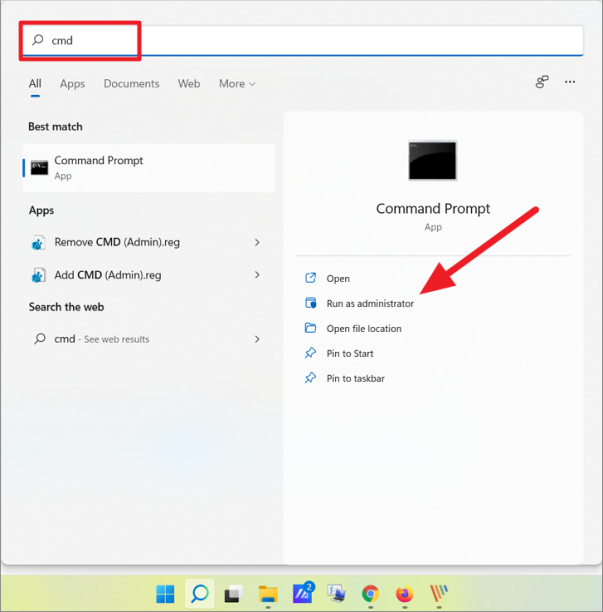
Task: Open the Command Prompt best match result
Action: [149, 168]
